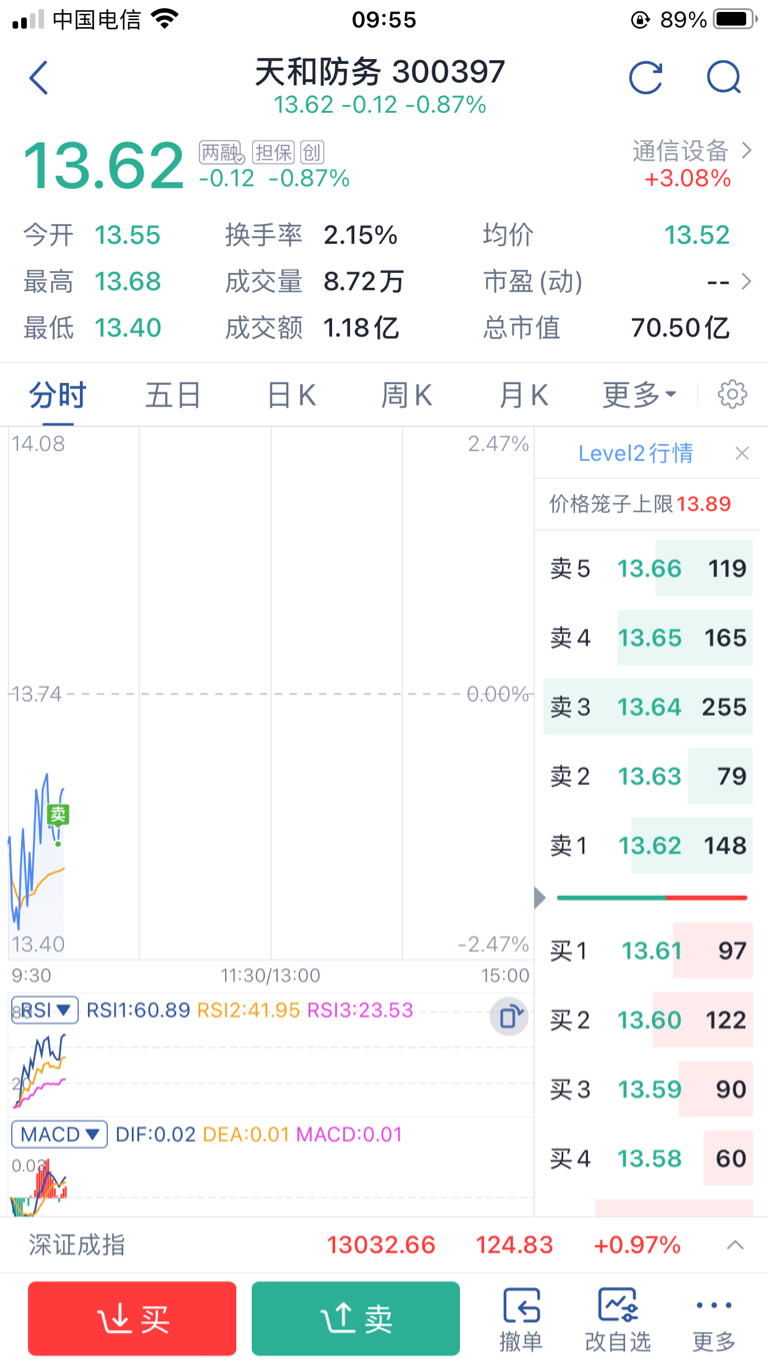Viewport: 768px width, 1366px height.
Task: Tap the 成交额 1.18亿 value
Action: tap(361, 327)
